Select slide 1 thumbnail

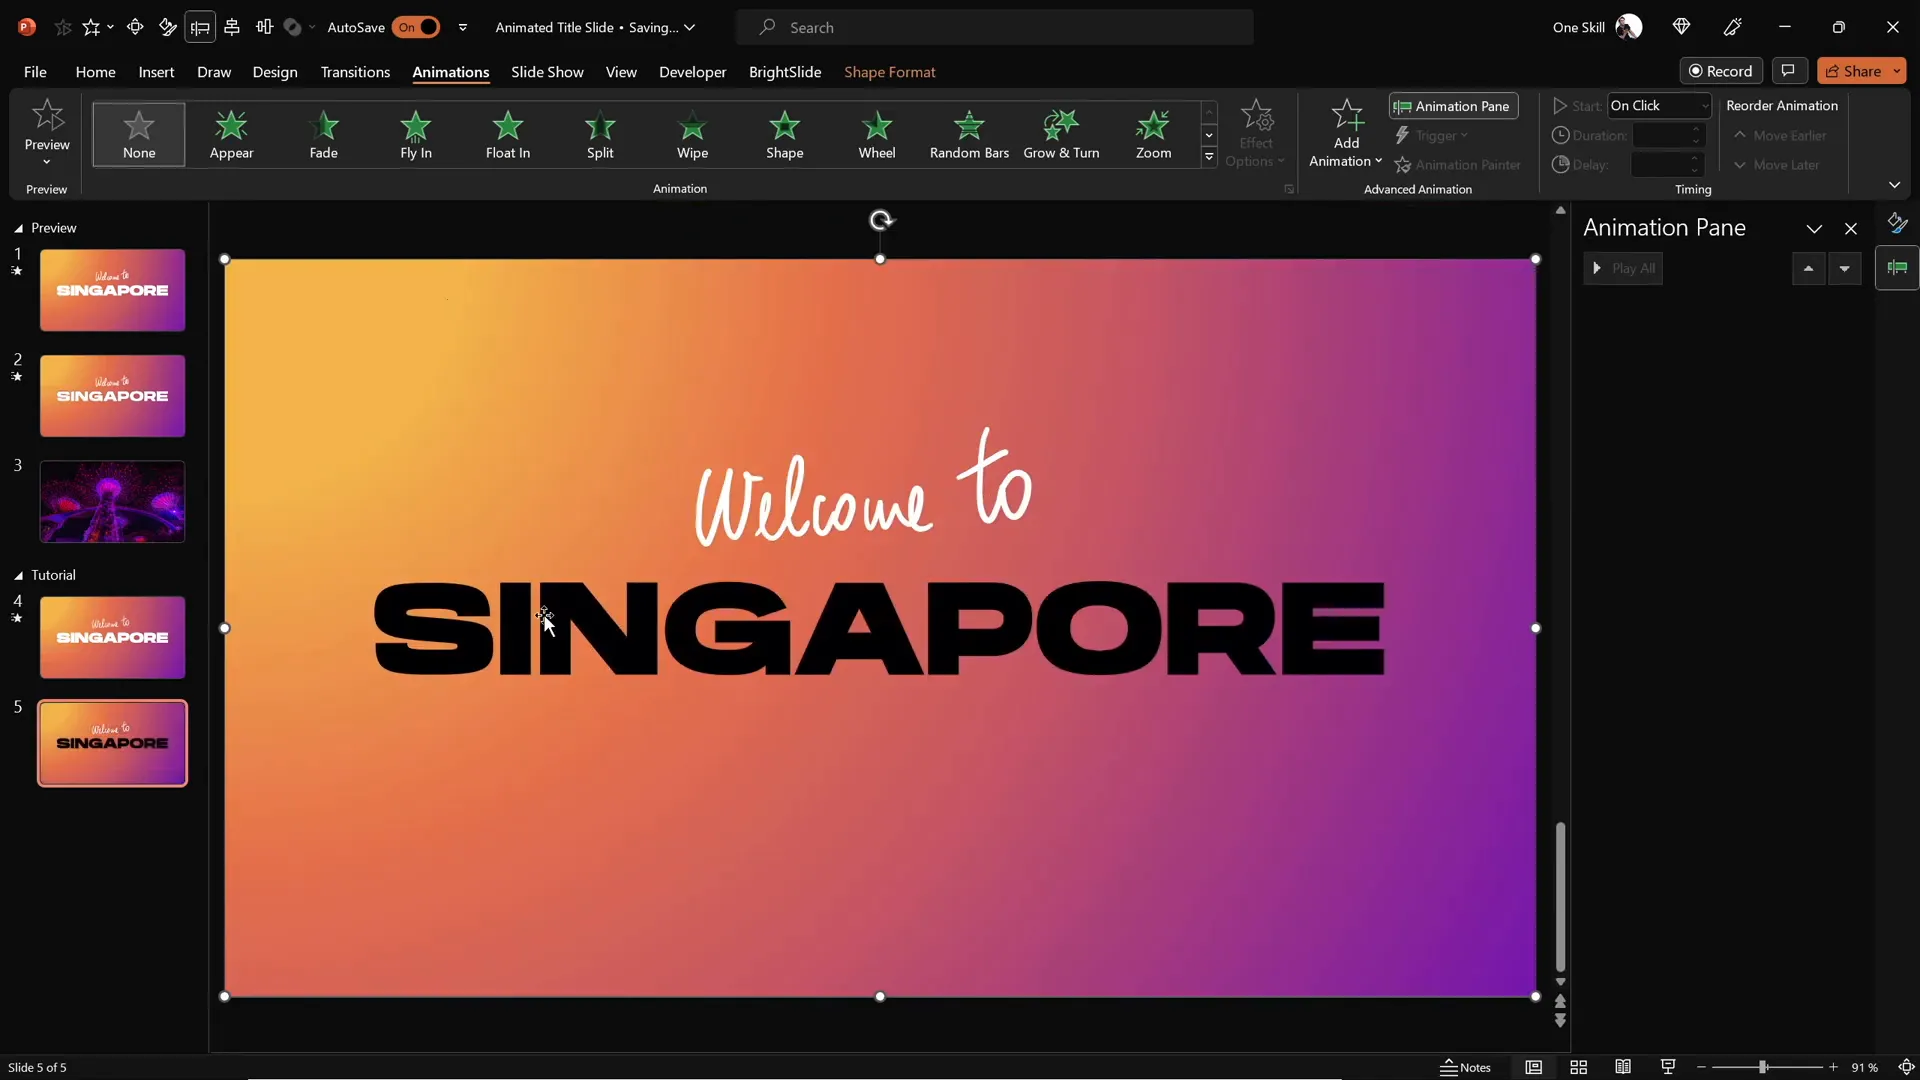(112, 290)
